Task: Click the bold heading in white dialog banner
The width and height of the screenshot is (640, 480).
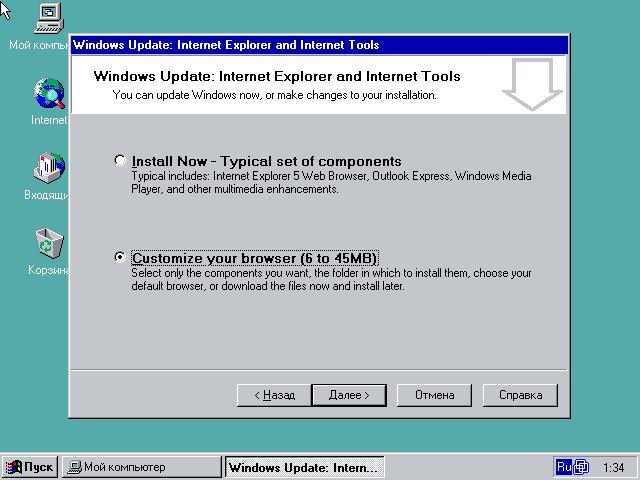Action: (276, 76)
